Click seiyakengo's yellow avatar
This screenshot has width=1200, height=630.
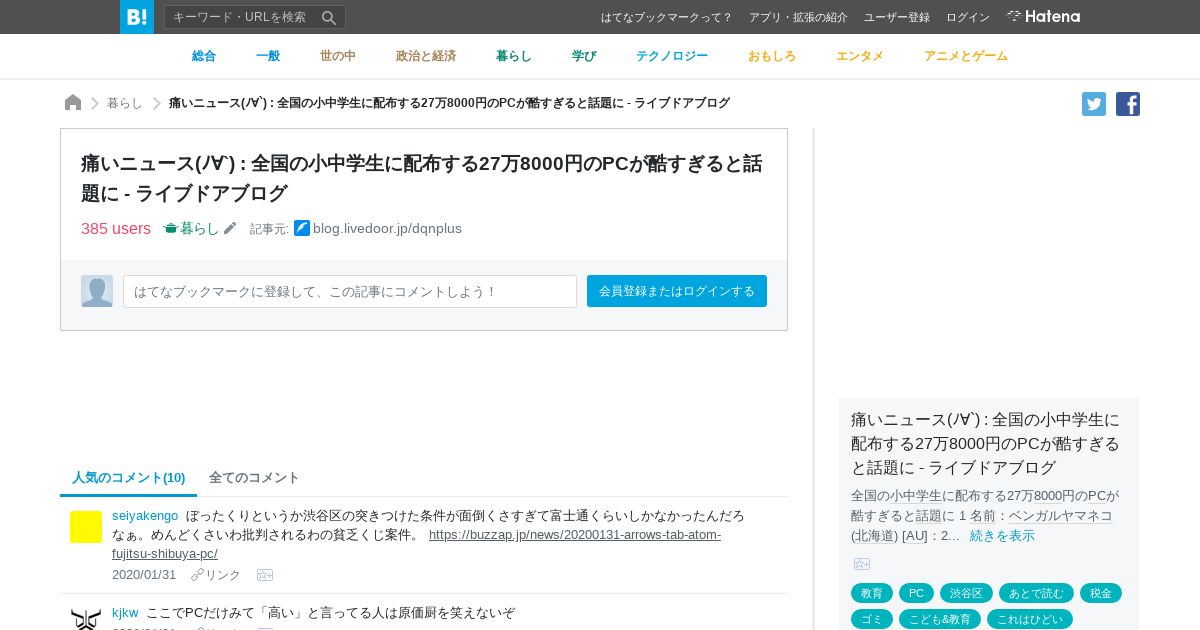pos(86,527)
